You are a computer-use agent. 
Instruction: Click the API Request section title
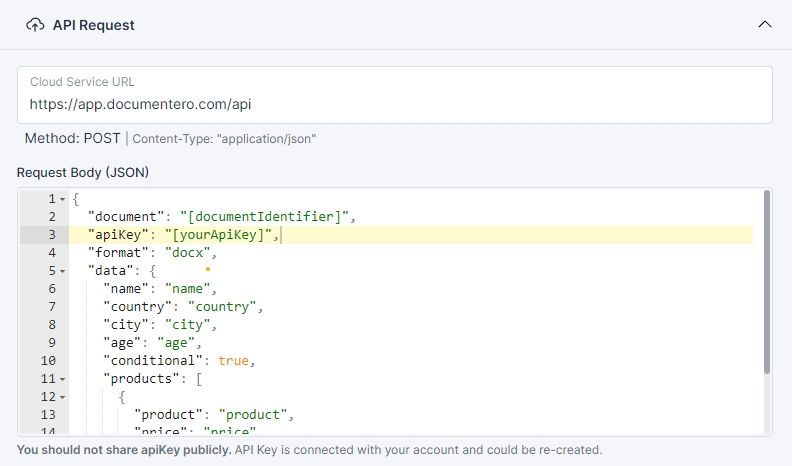[x=93, y=25]
